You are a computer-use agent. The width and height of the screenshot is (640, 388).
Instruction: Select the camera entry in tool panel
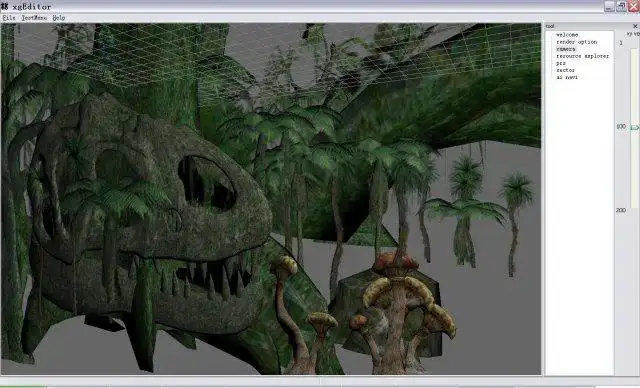566,49
